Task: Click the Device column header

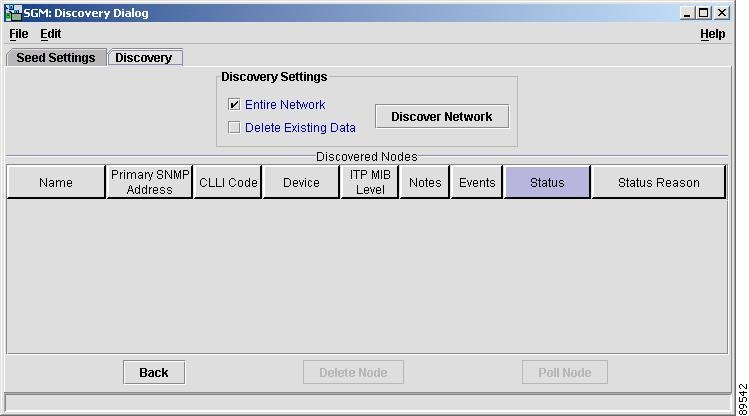Action: tap(301, 182)
